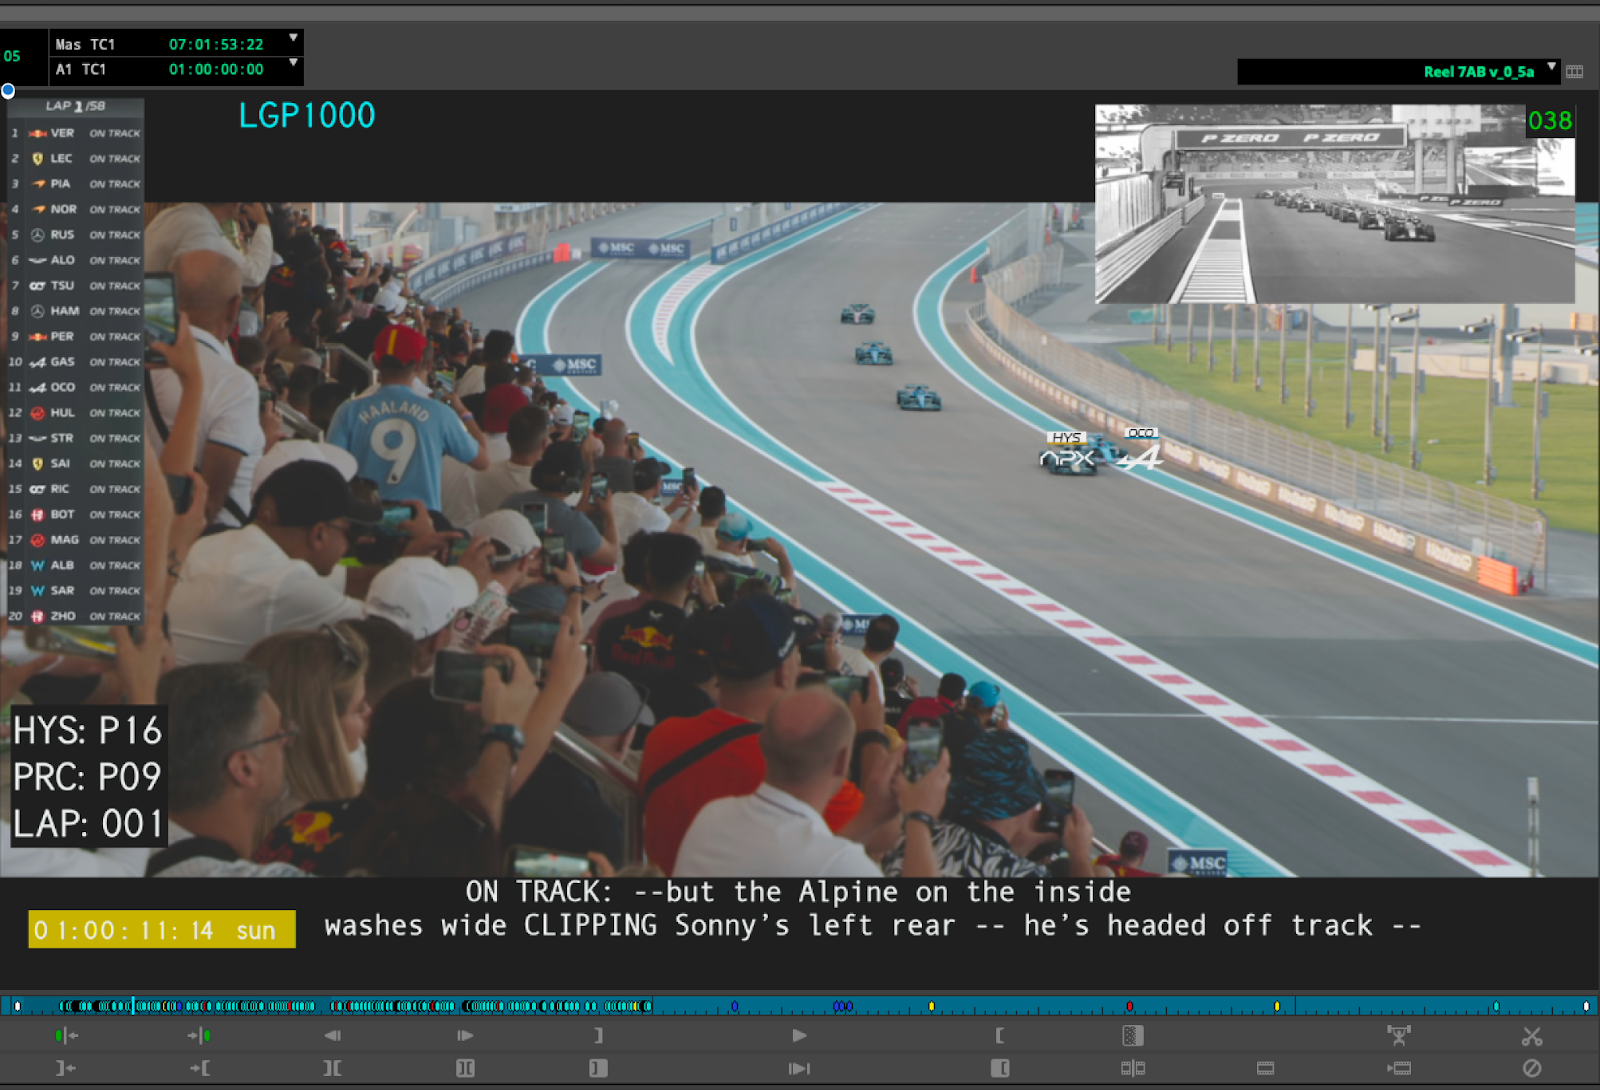Open the A1 TC1 timecode dropdown arrow
1600x1090 pixels.
click(x=293, y=62)
